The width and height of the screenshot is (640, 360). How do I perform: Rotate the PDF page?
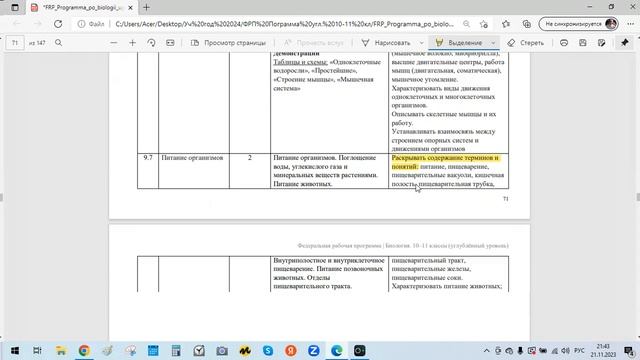coord(151,43)
